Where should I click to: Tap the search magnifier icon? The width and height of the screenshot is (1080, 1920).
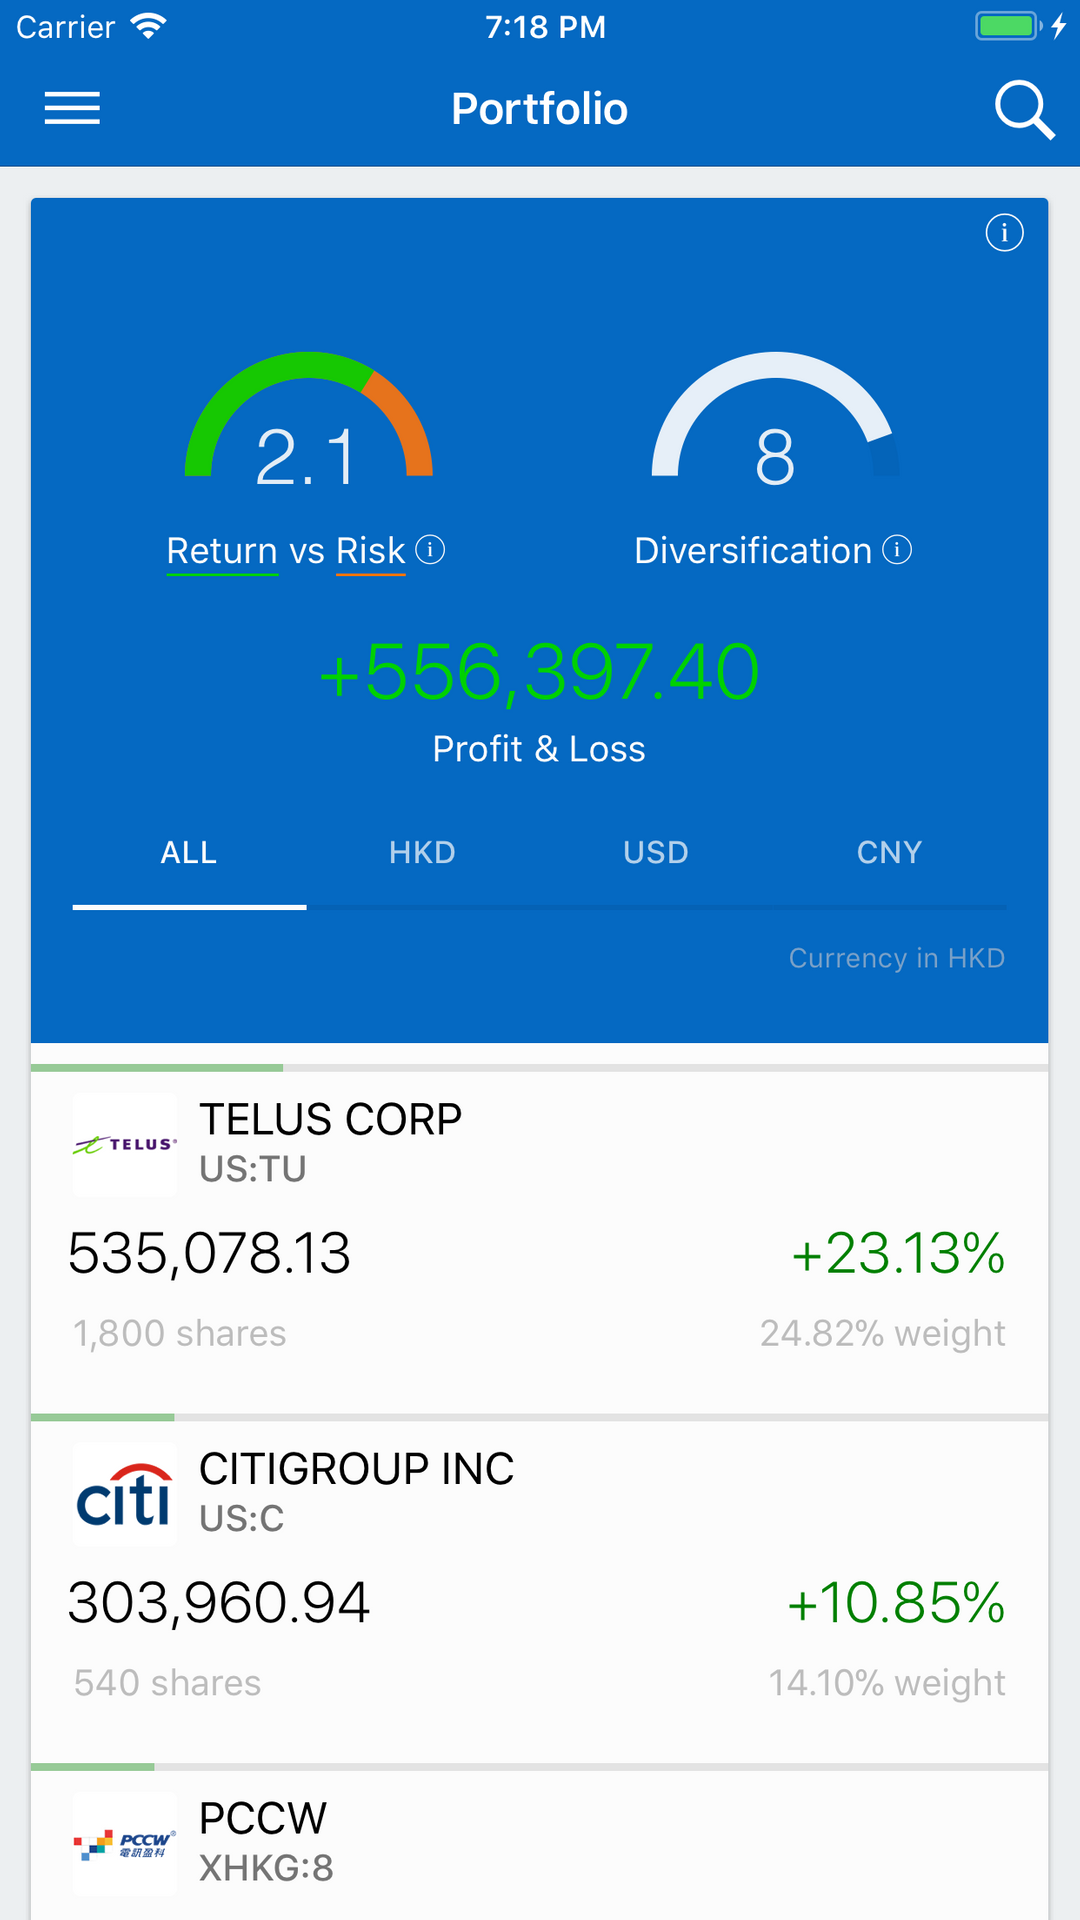(x=1024, y=109)
